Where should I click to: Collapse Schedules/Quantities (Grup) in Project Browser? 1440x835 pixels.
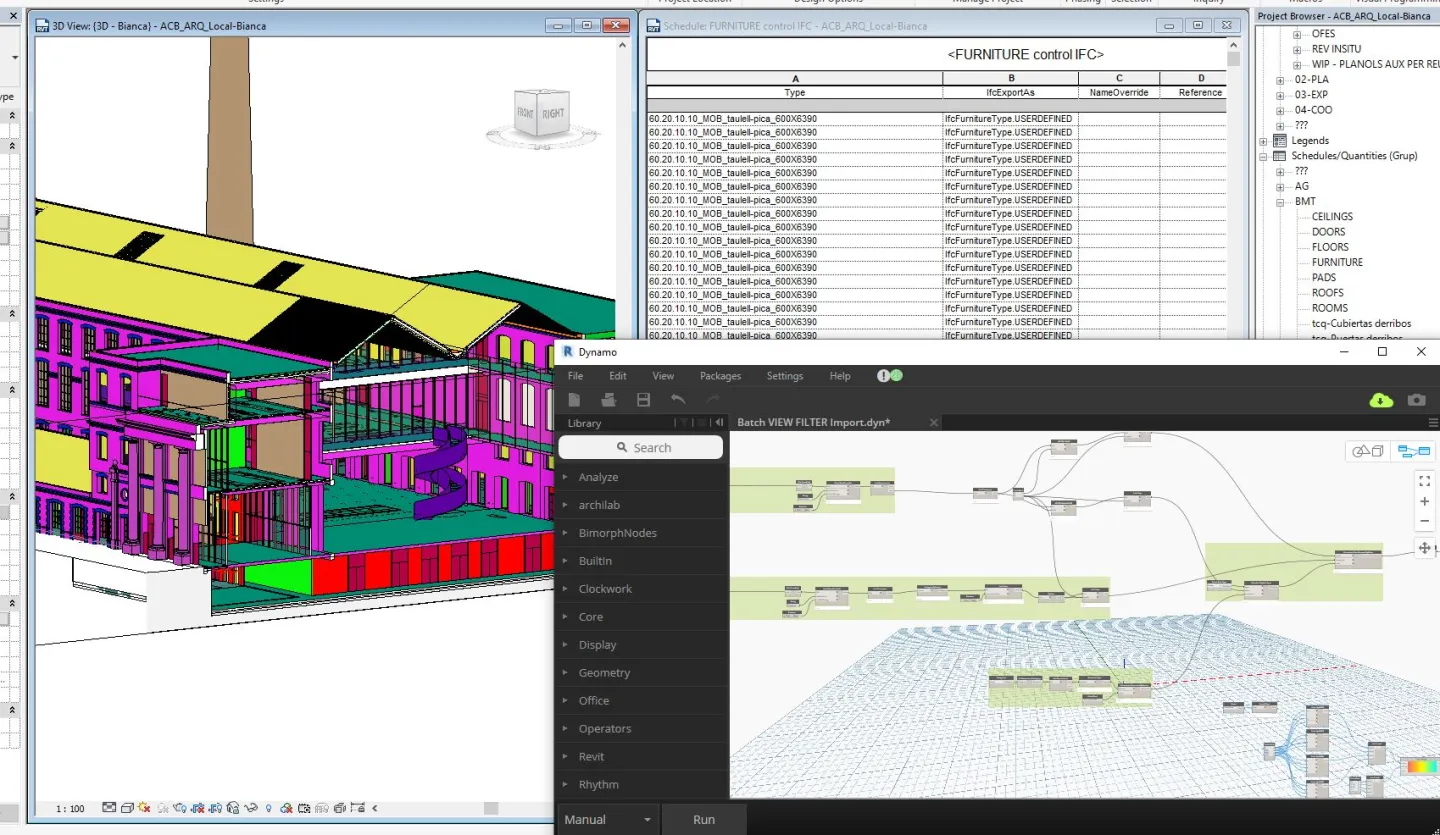pos(1264,156)
